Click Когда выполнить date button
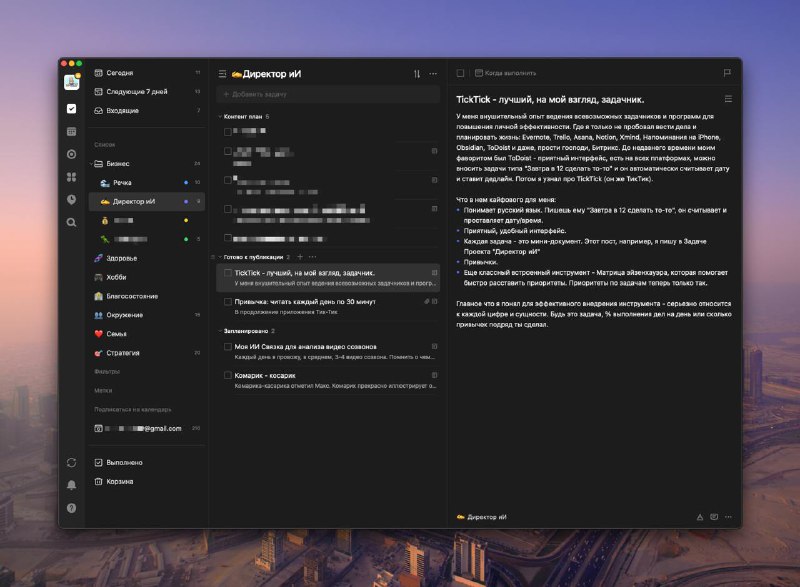This screenshot has height=587, width=800. (505, 73)
